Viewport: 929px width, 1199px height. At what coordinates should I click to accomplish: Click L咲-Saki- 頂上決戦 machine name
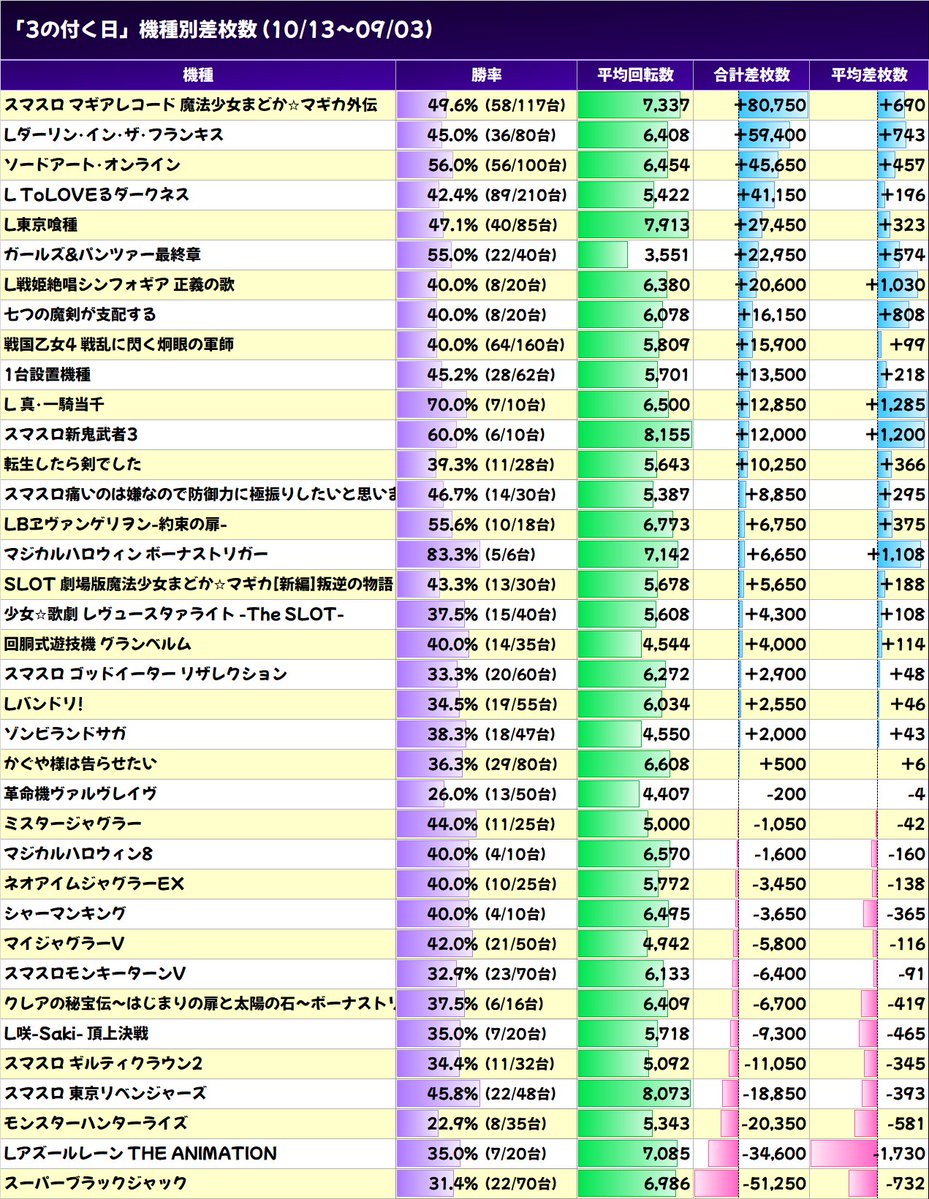76,1034
